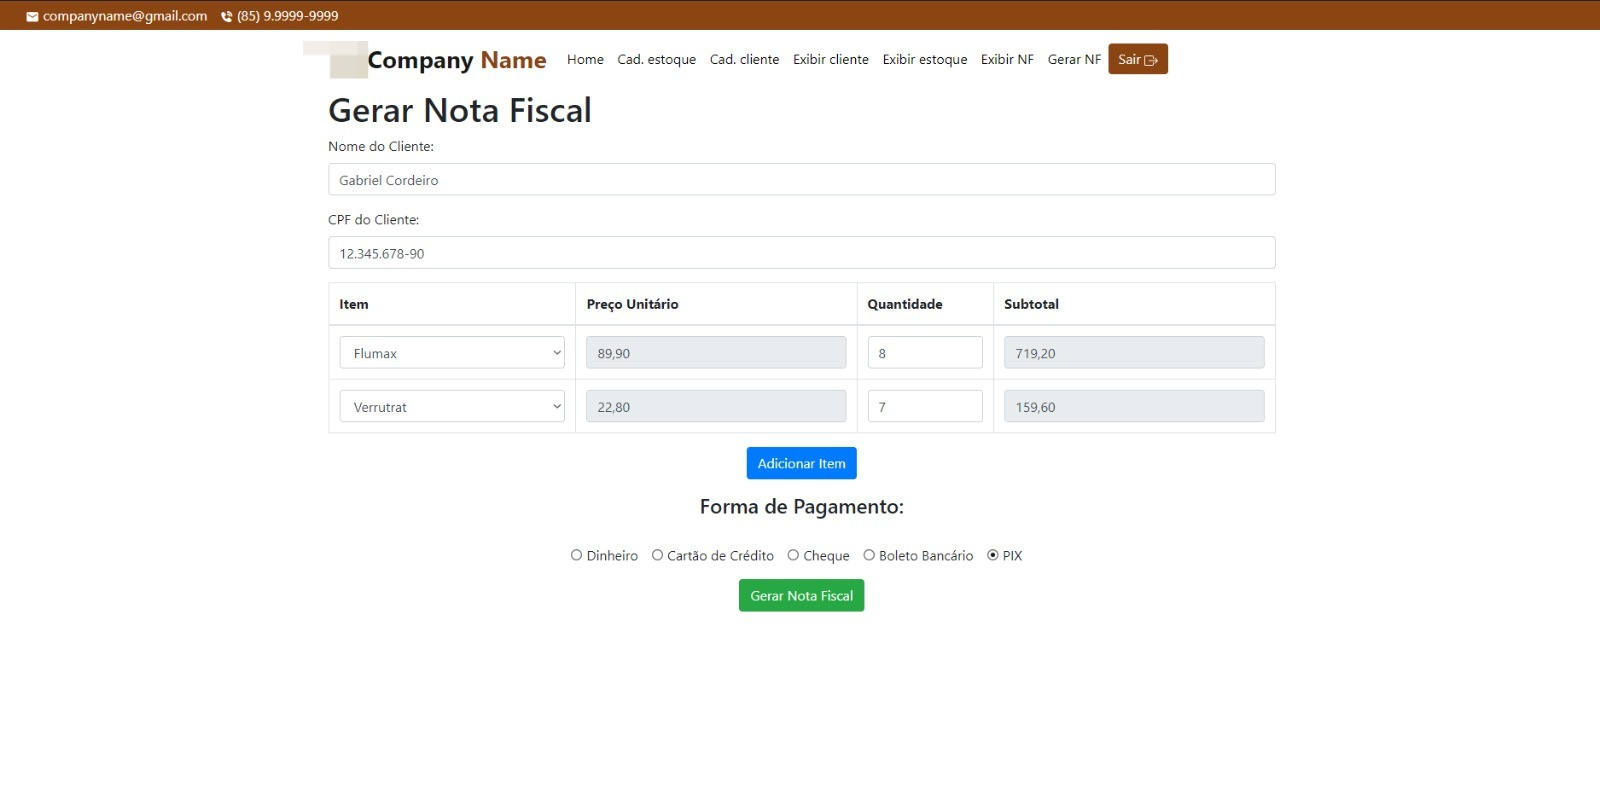This screenshot has width=1600, height=806.
Task: Click the companyname@gmail.com email link
Action: [x=125, y=17]
